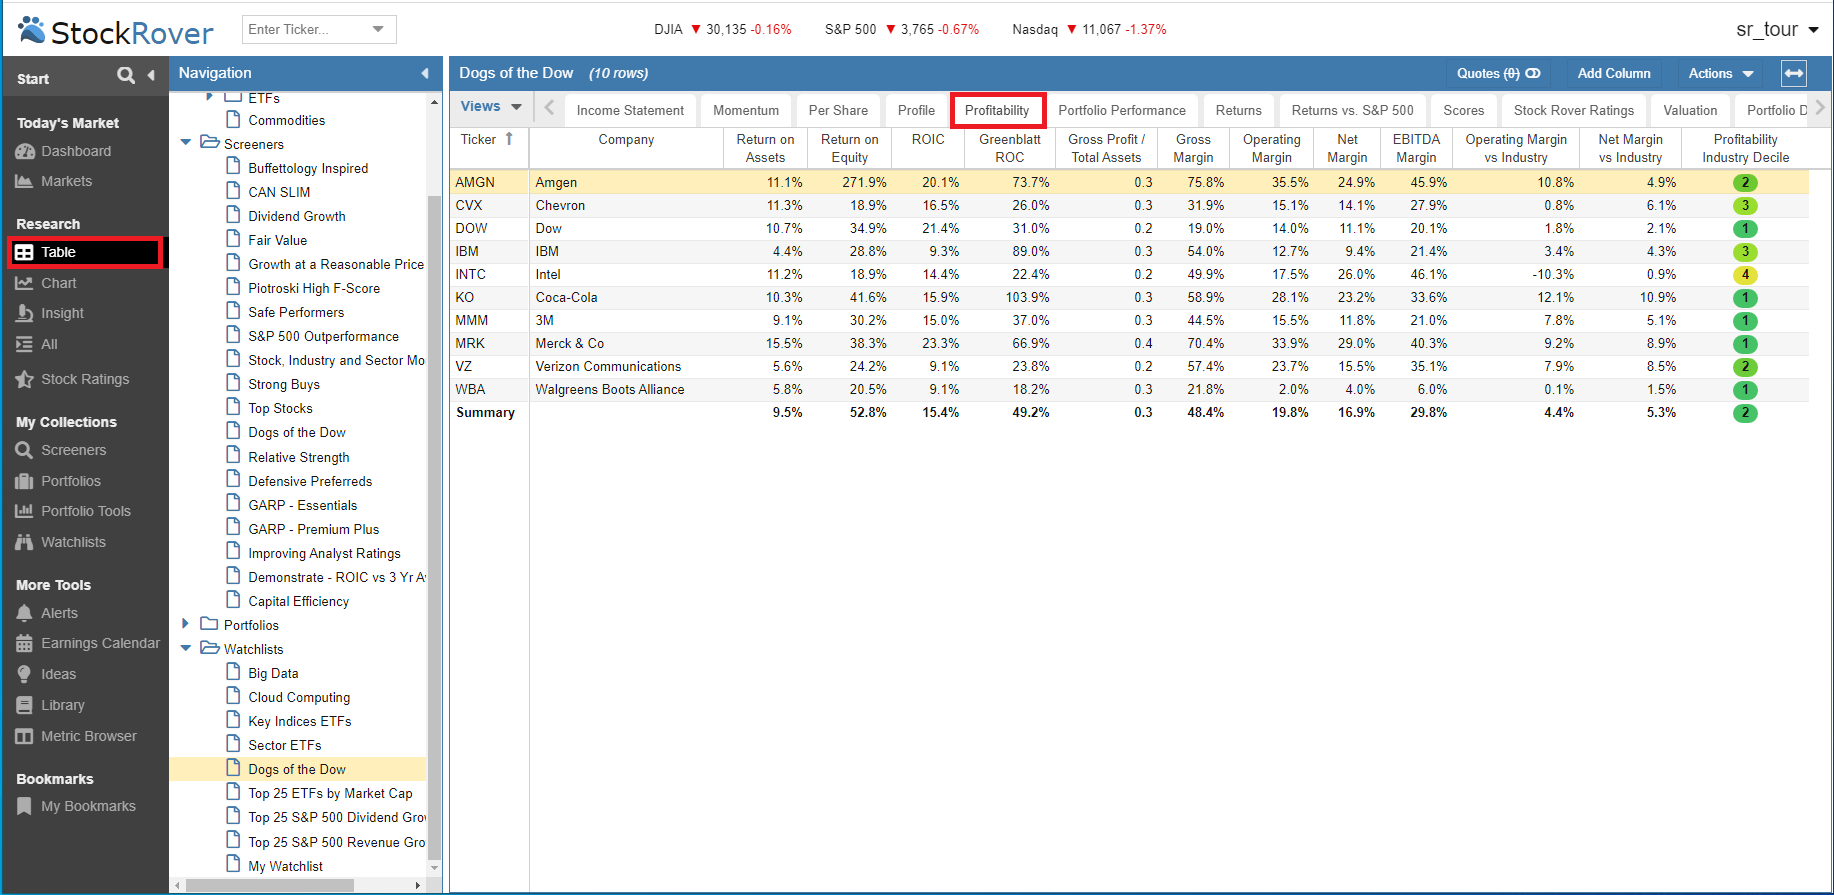Image resolution: width=1834 pixels, height=895 pixels.
Task: Switch to the Per Share tab
Action: (838, 110)
